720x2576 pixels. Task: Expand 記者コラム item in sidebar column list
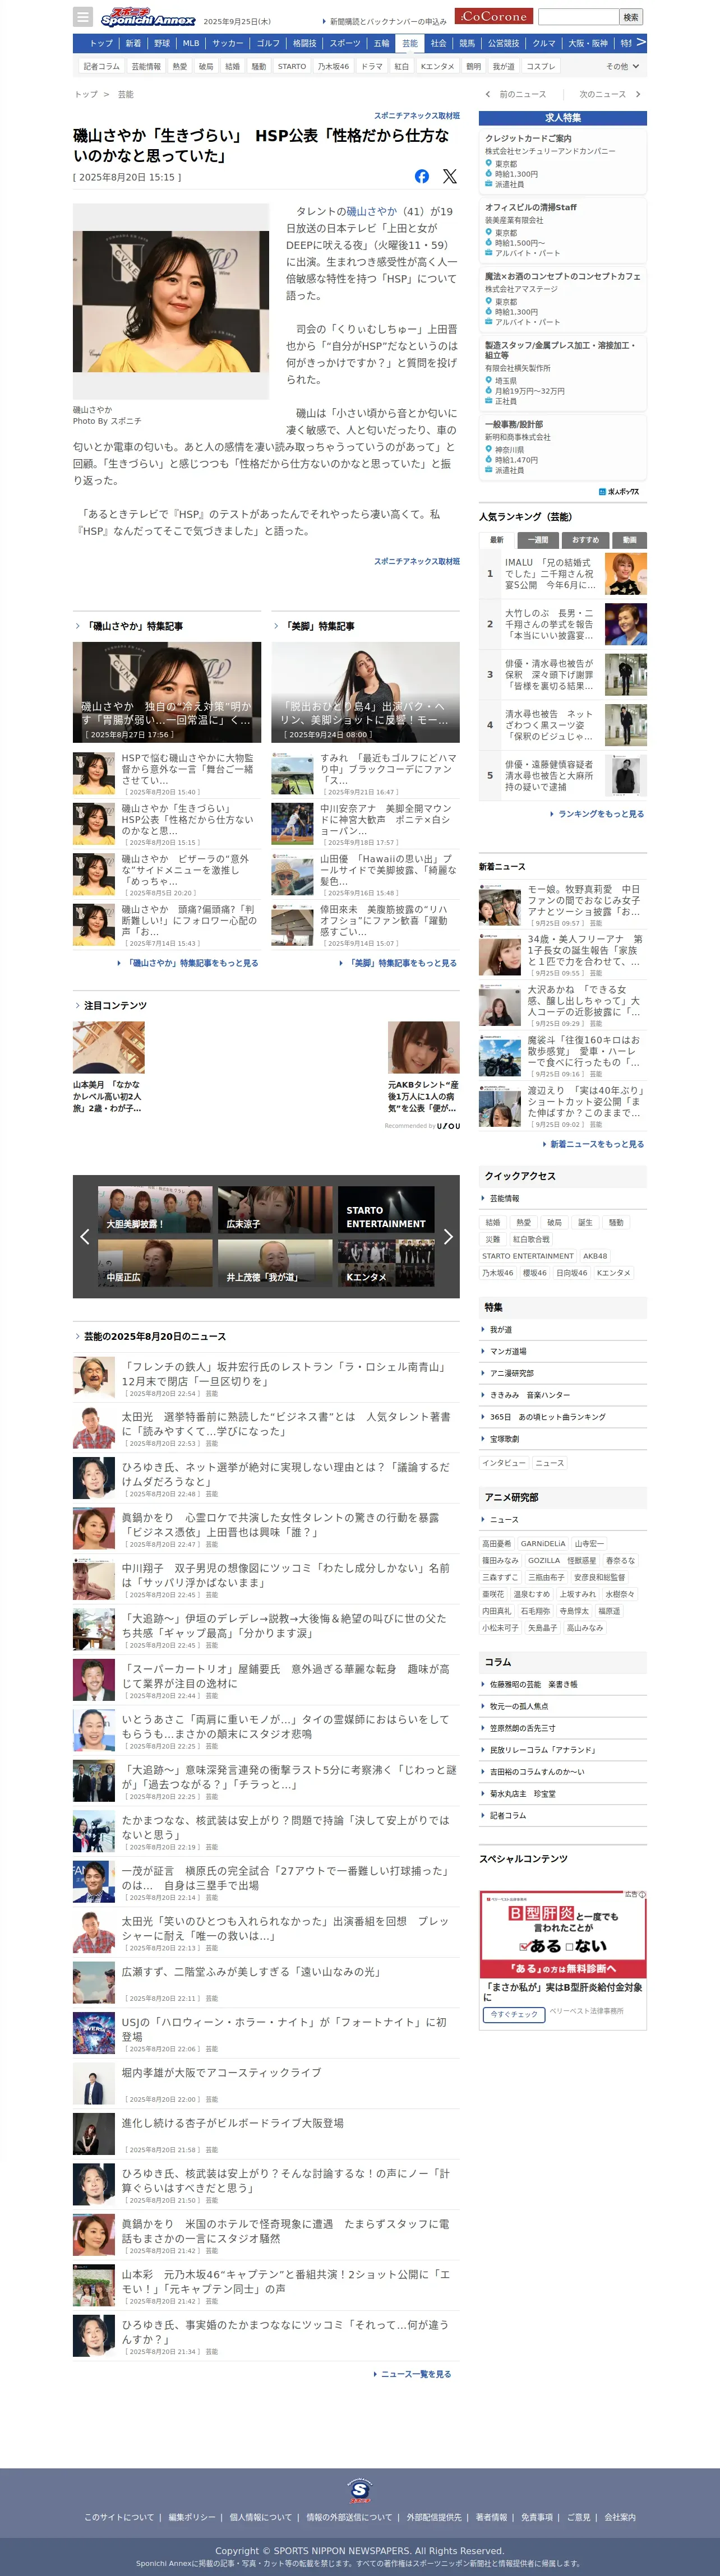[x=564, y=1815]
